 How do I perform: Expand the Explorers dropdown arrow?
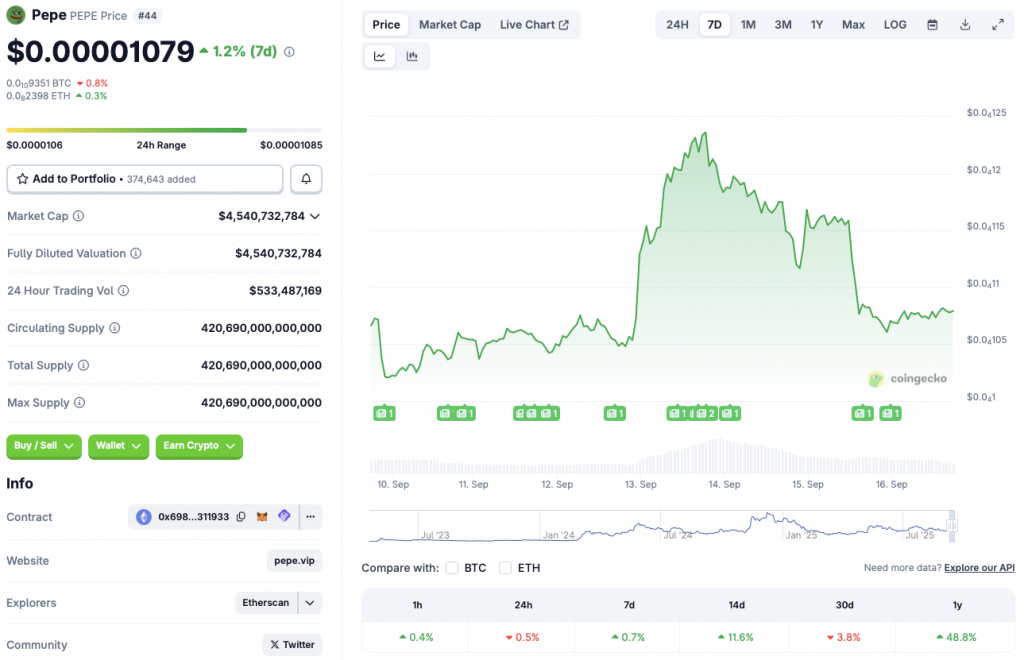coord(310,603)
